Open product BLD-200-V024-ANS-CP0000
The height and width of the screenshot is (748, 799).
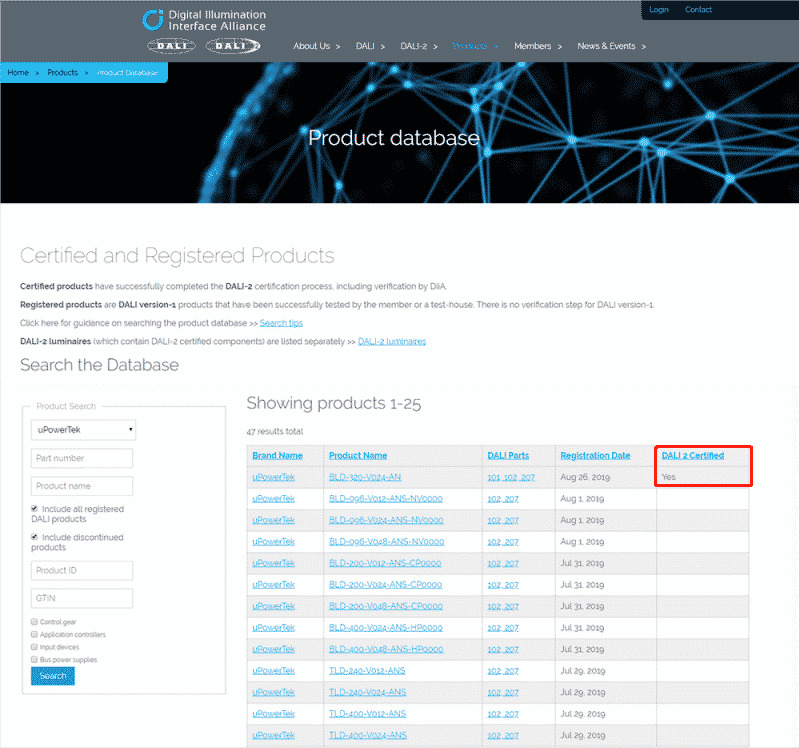coord(386,584)
